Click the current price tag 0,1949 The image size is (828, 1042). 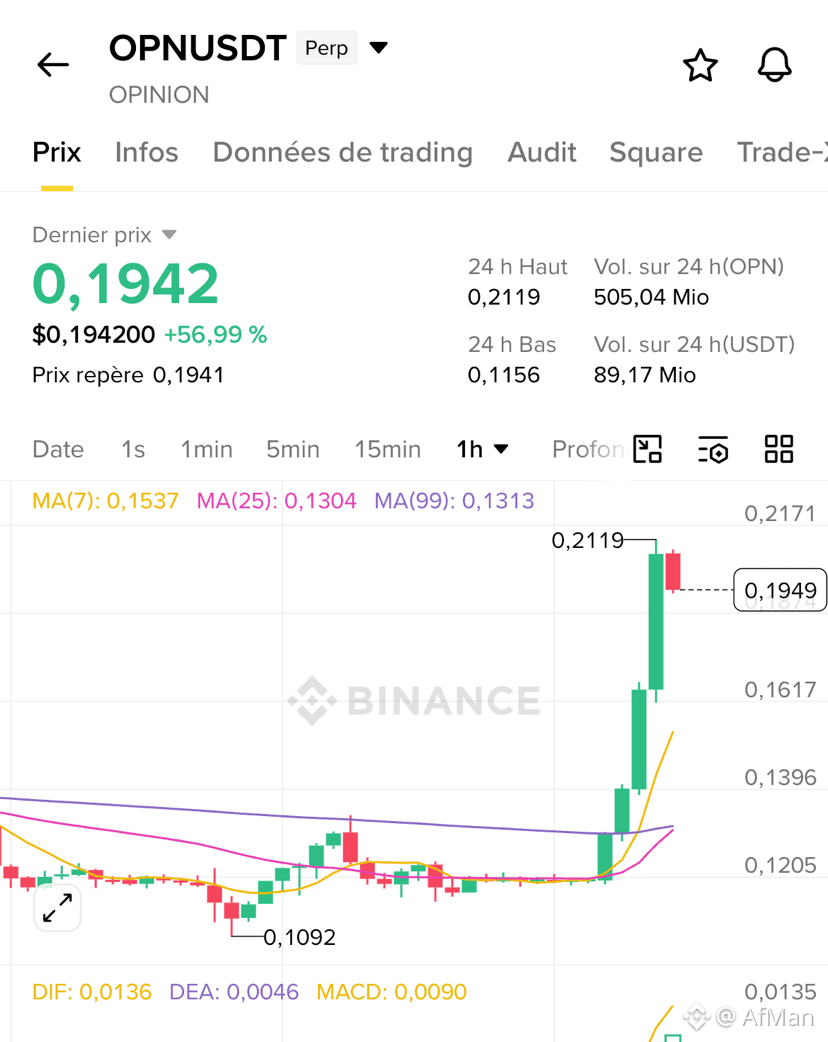click(x=780, y=589)
